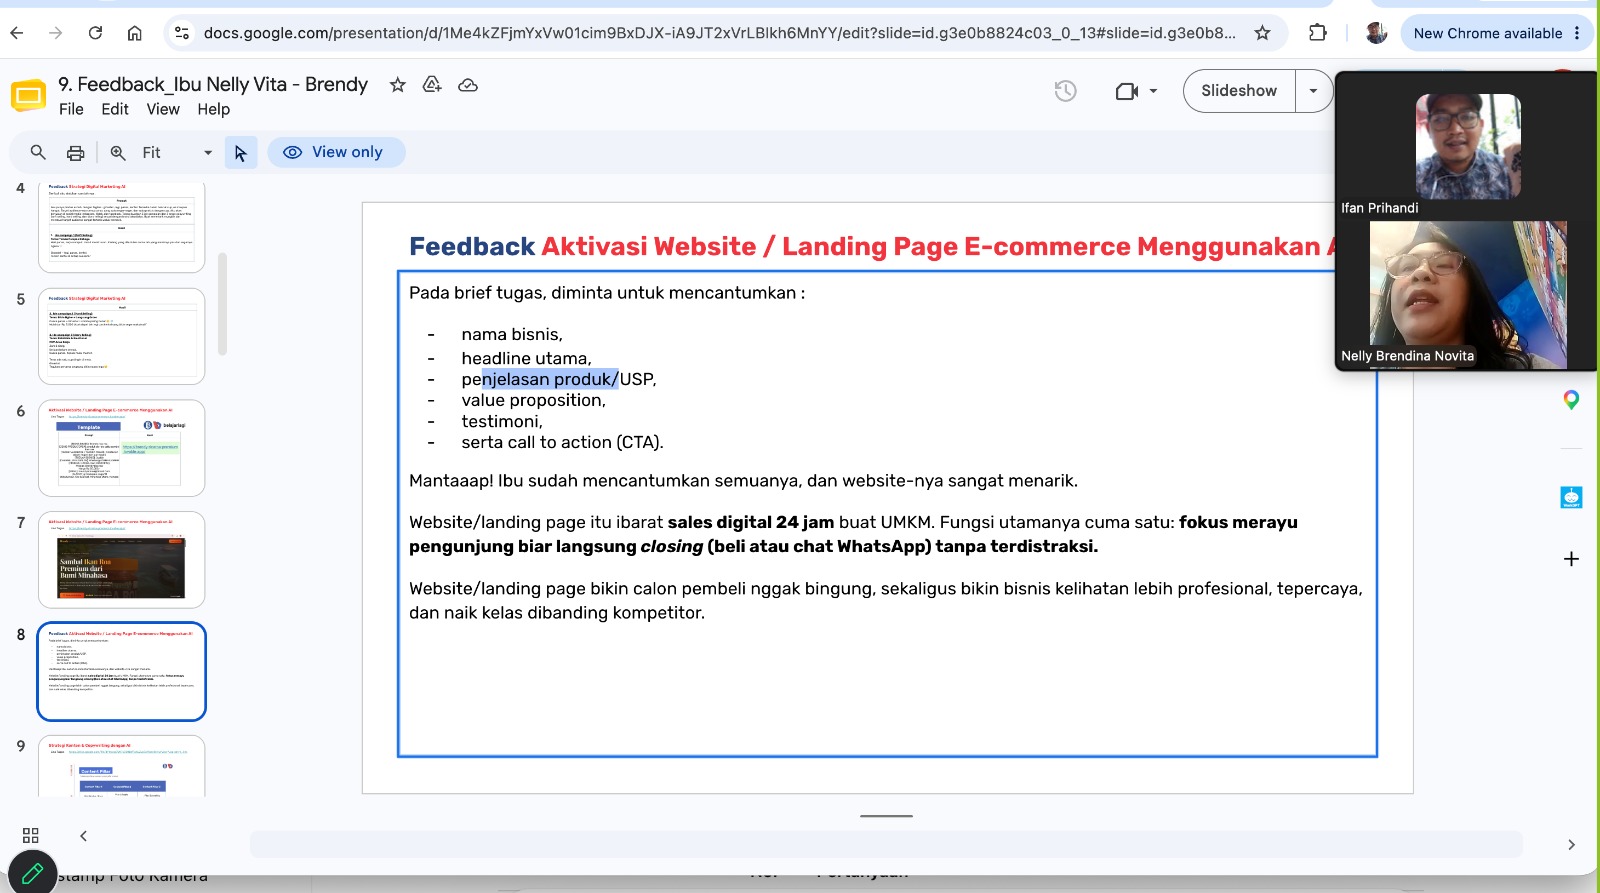Bookmark this tab with the star icon
This screenshot has height=893, width=1600.
1263,33
